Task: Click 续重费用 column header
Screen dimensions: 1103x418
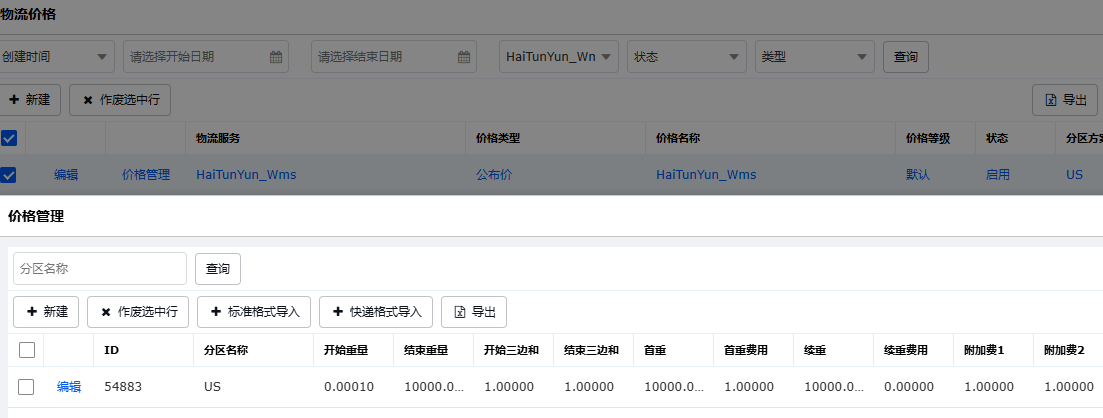Action: coord(906,350)
